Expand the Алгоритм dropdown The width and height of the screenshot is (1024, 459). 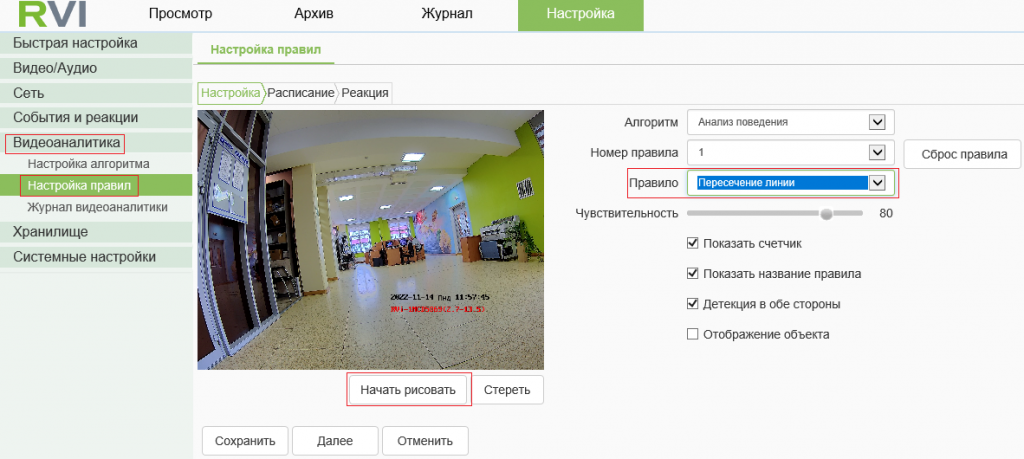pyautogui.click(x=878, y=122)
